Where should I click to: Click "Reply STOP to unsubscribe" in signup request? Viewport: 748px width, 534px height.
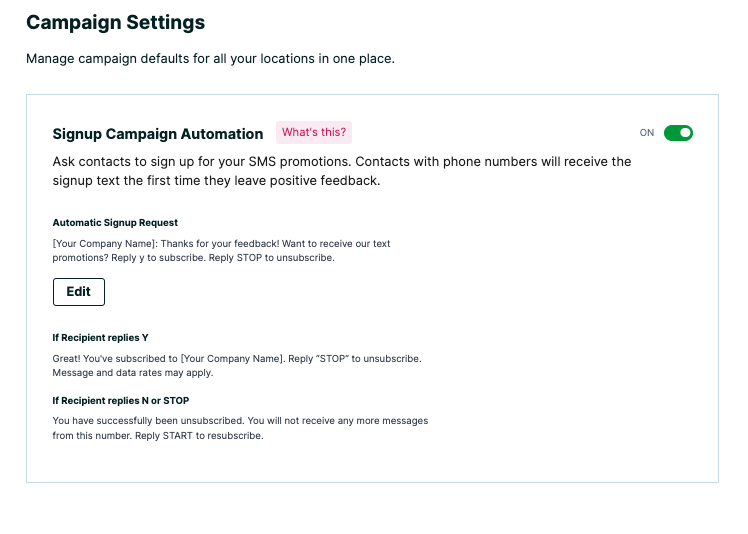pos(272,257)
